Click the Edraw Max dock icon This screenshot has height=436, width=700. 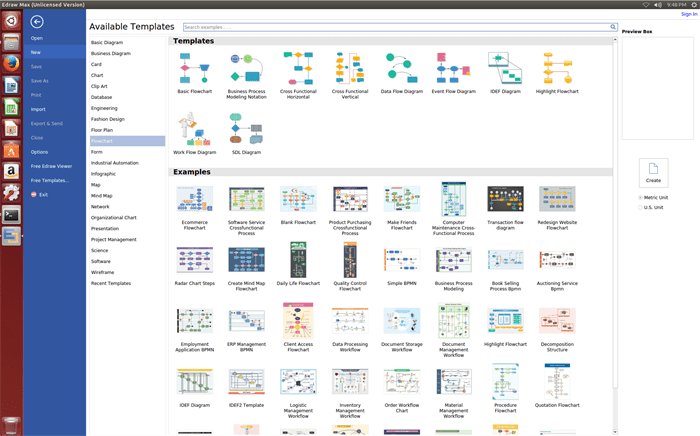(x=11, y=237)
